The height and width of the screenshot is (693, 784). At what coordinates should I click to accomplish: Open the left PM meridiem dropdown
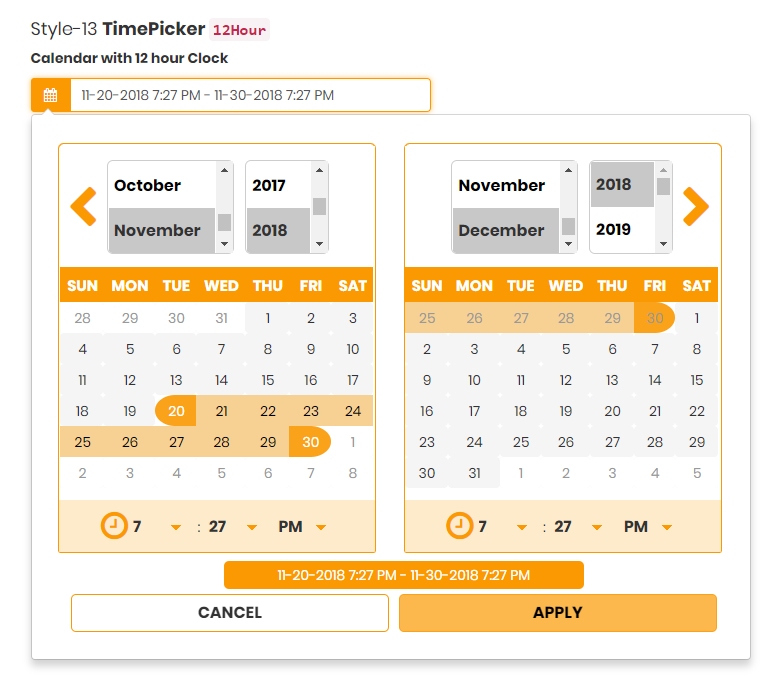[302, 526]
